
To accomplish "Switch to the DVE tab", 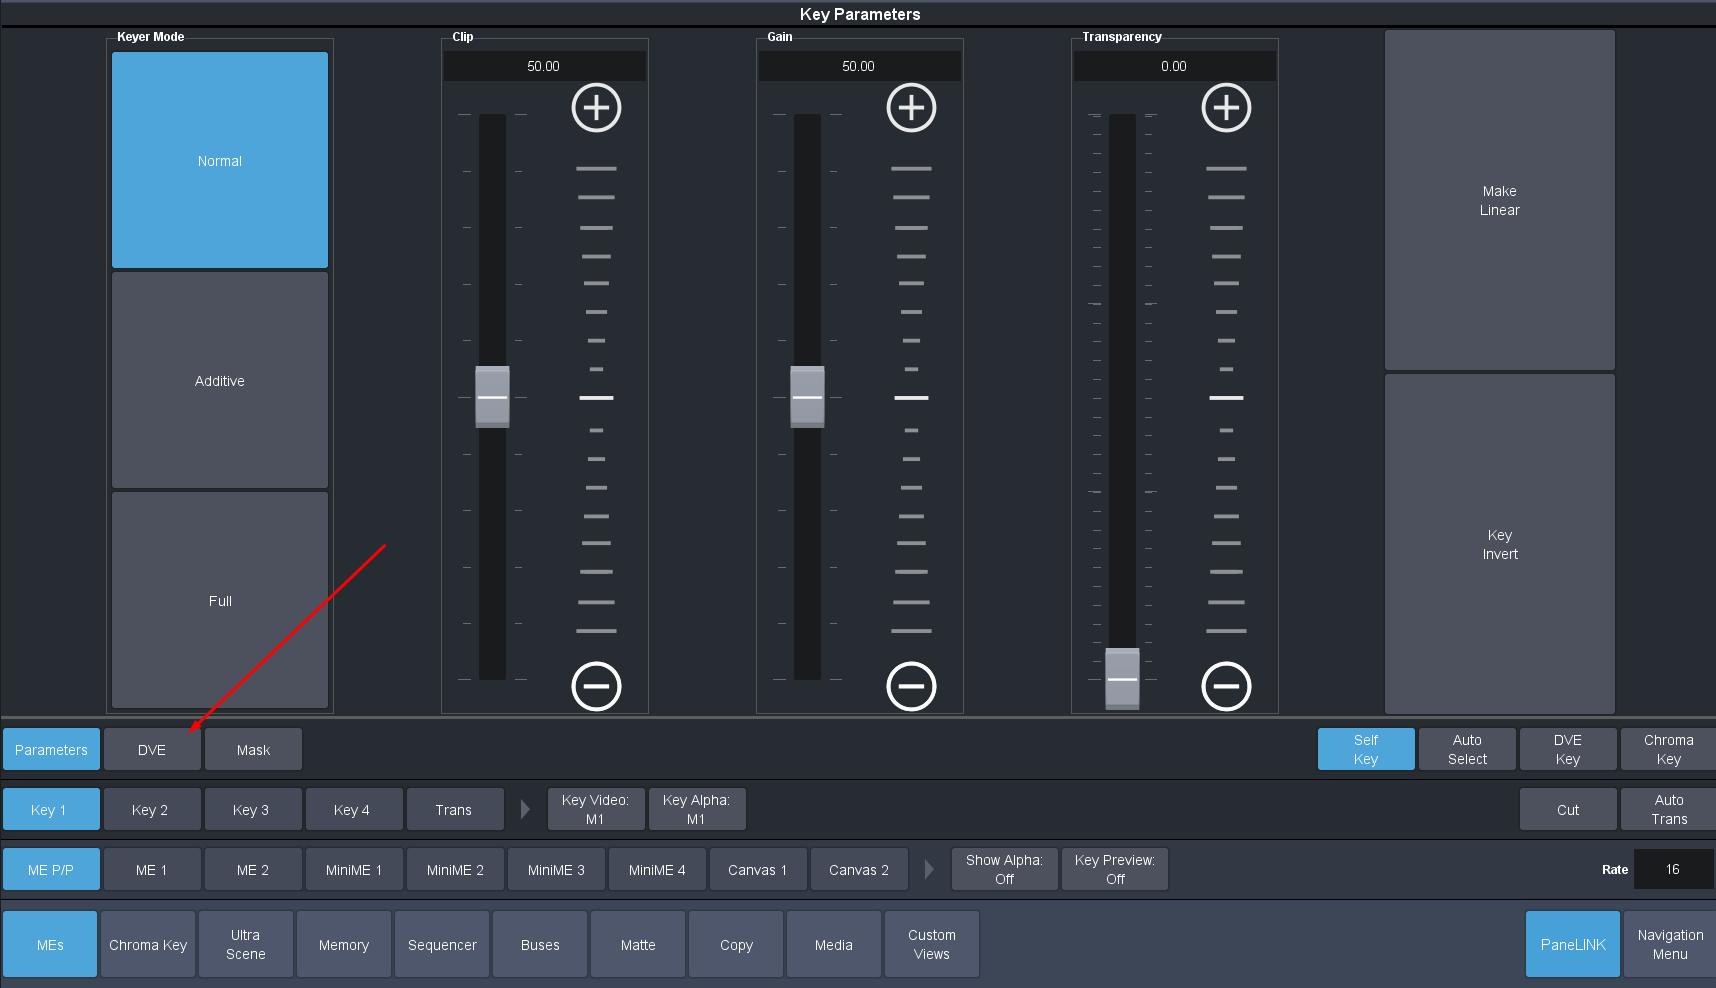I will 152,749.
